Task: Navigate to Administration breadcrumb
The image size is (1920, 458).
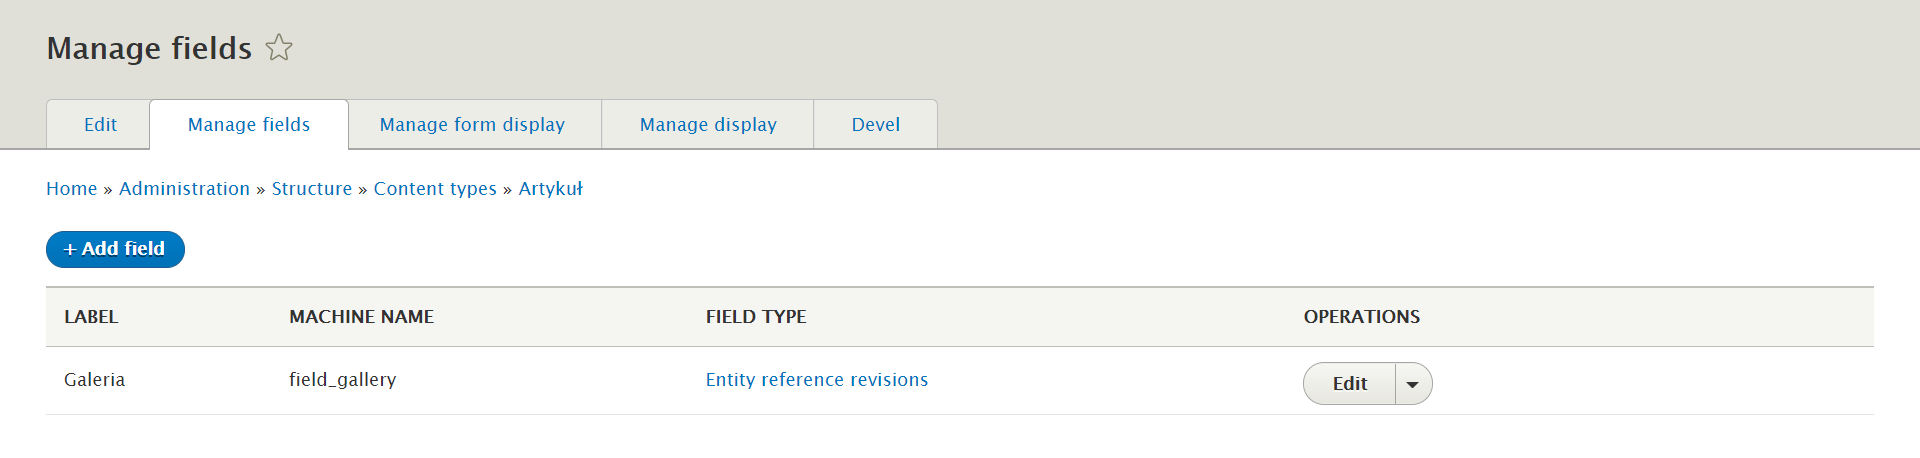Action: [x=184, y=189]
